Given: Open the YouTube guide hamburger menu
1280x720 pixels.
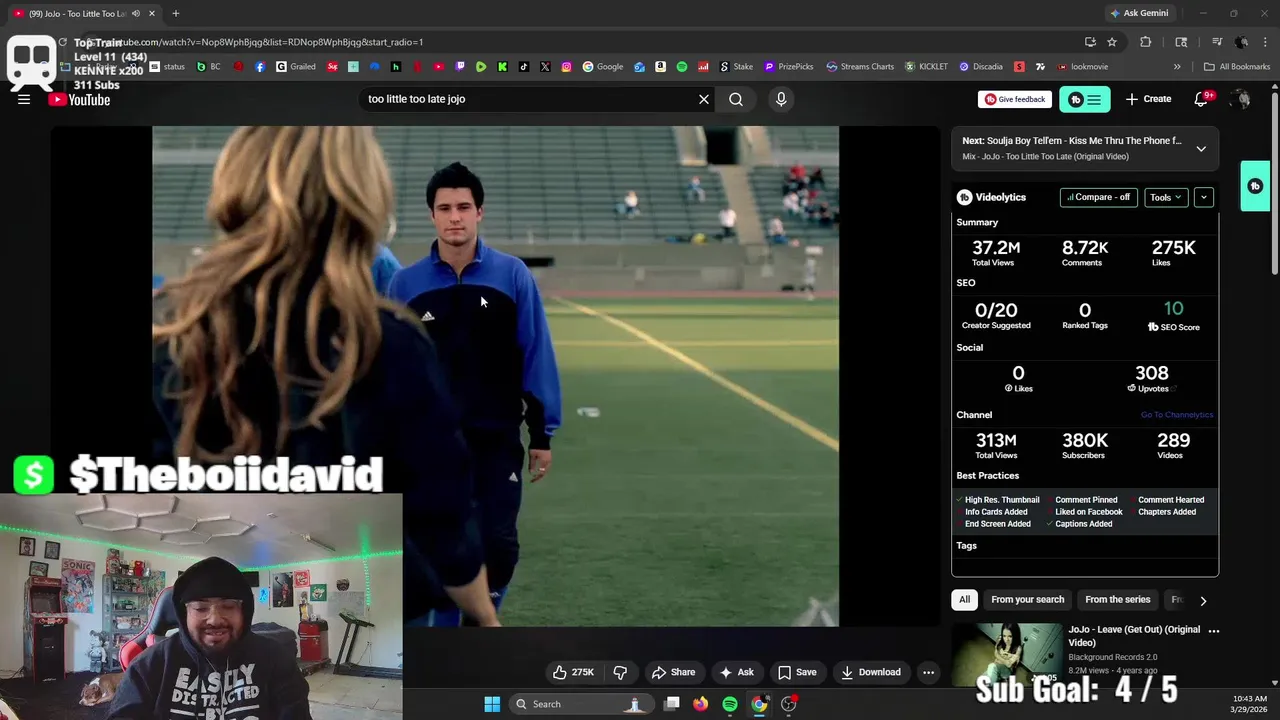Looking at the screenshot, I should [24, 99].
